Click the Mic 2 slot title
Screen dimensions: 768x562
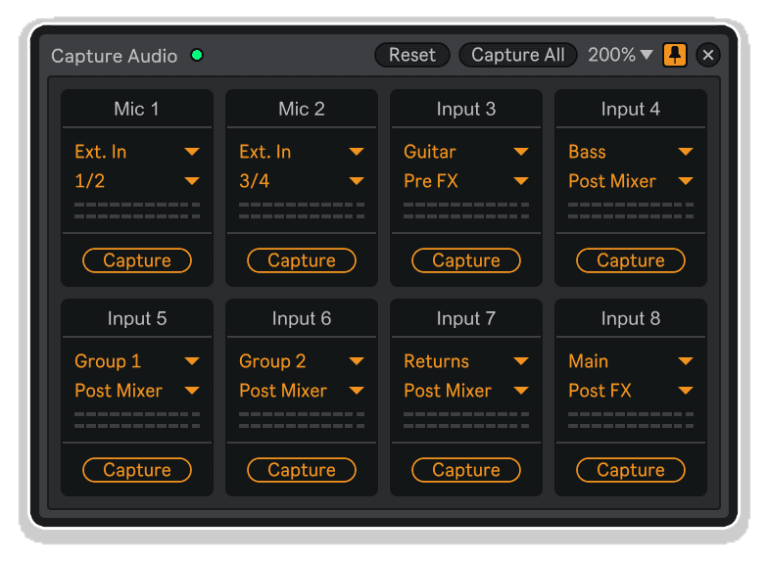[302, 109]
